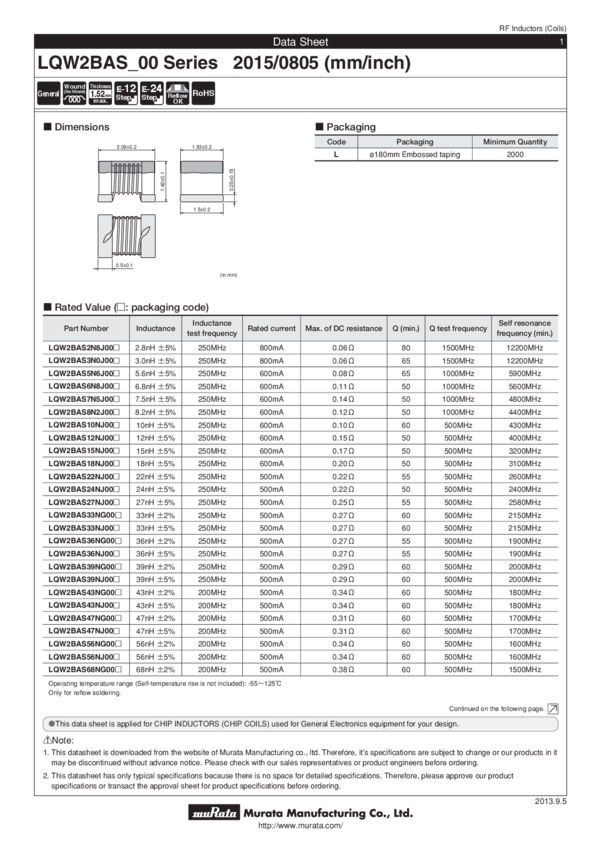Click the continued-on-next-page arrow icon
601x850 pixels.
click(553, 709)
